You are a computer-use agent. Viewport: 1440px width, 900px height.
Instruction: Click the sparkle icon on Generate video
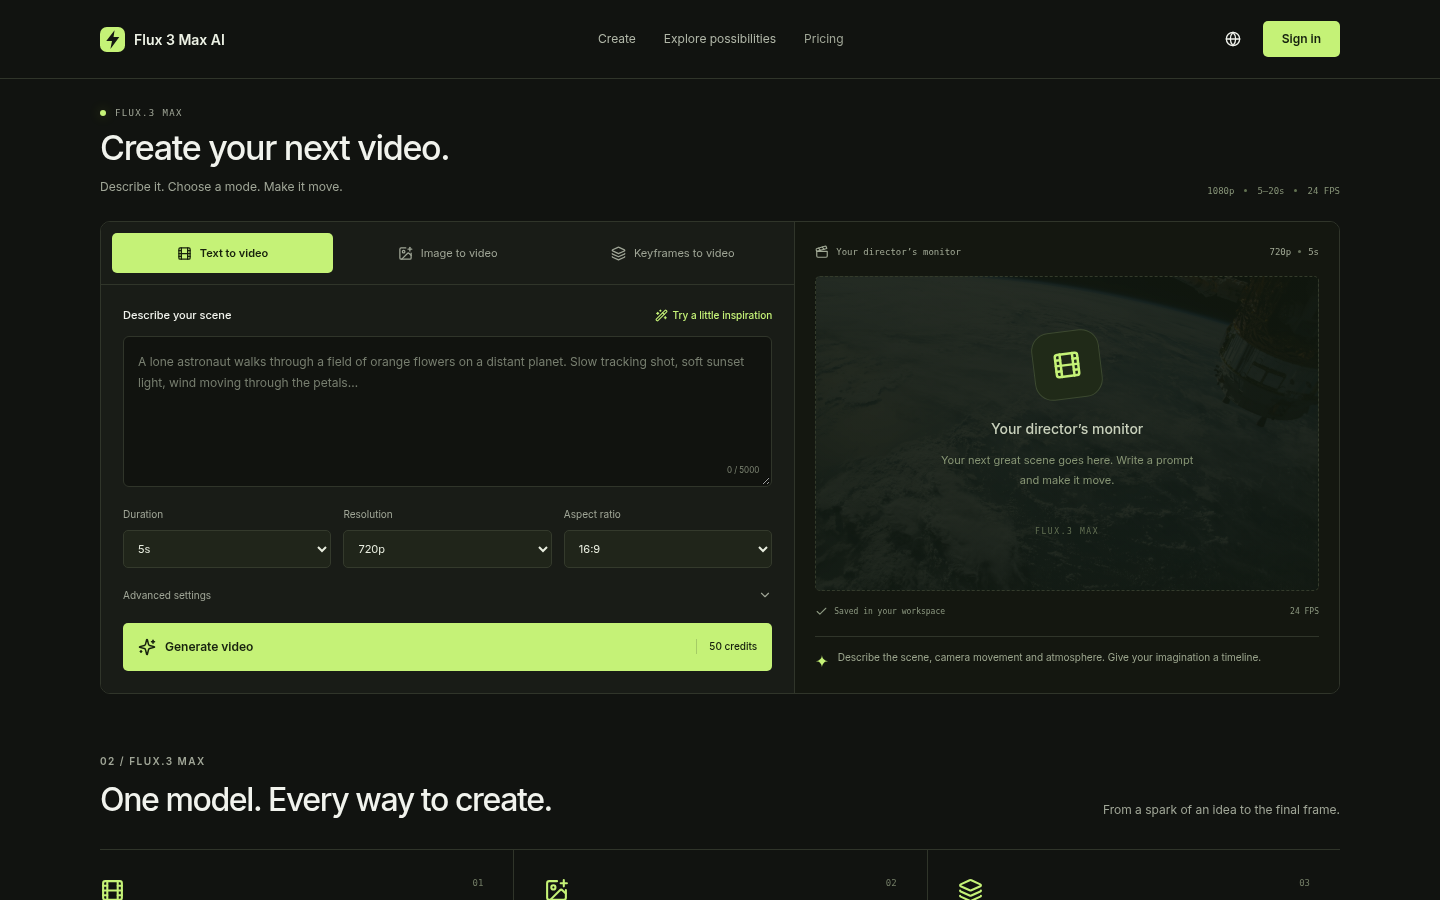(147, 647)
